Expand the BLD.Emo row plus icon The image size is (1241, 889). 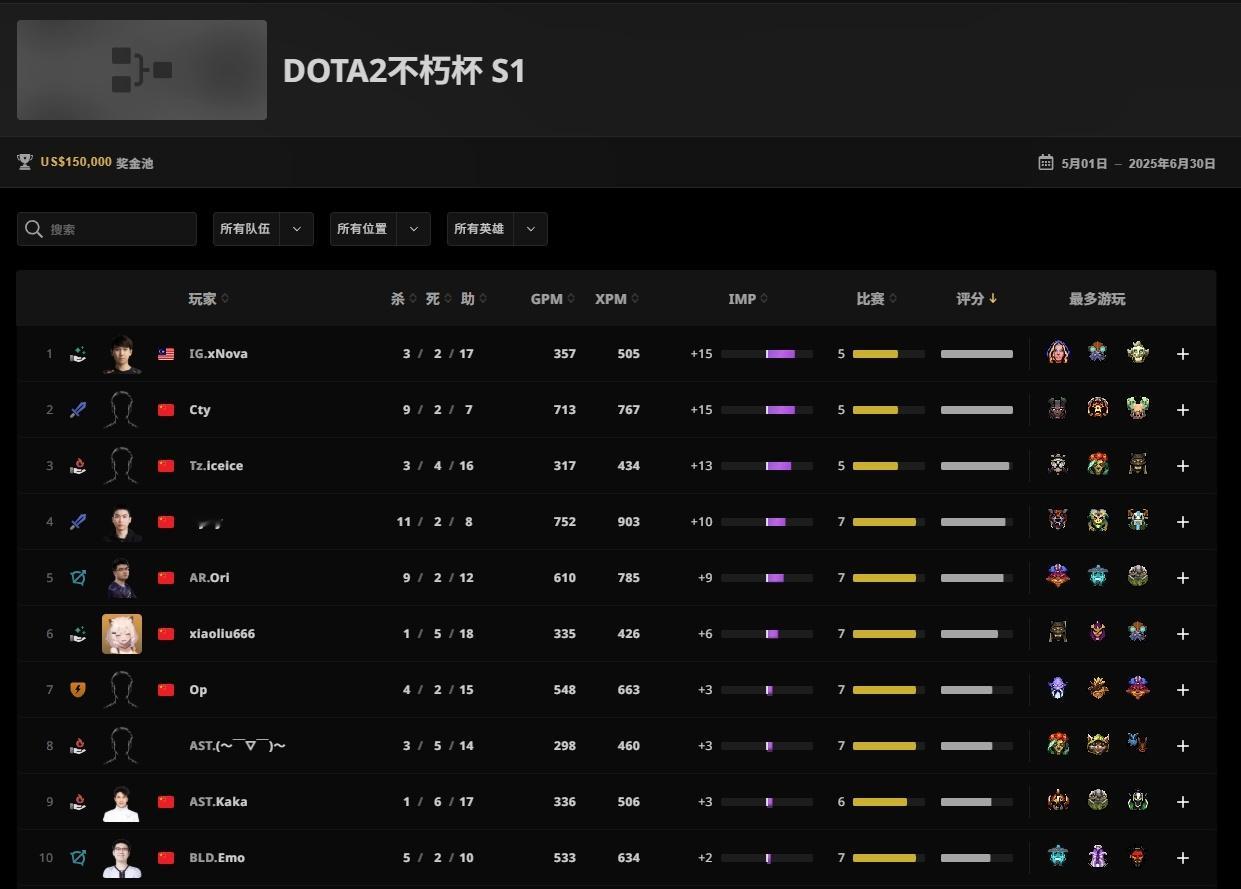pos(1183,858)
